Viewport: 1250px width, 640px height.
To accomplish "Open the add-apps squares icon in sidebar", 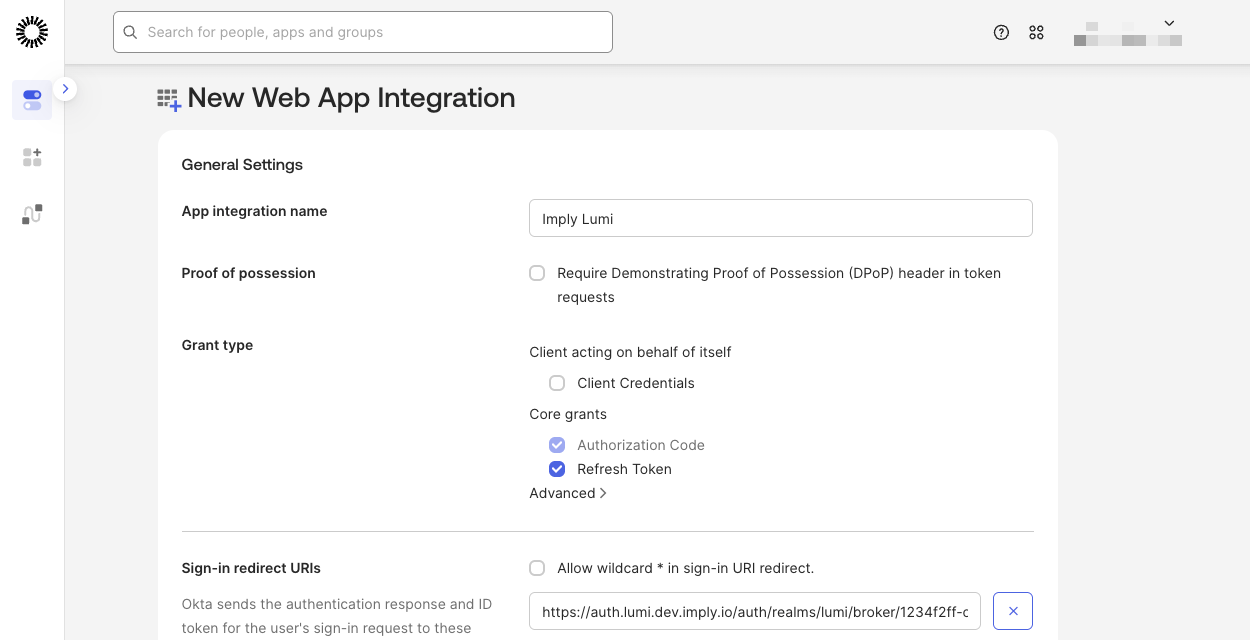I will tap(32, 157).
